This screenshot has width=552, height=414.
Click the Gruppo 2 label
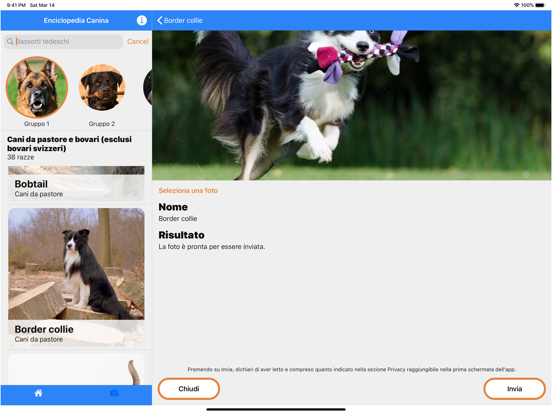[x=102, y=124]
